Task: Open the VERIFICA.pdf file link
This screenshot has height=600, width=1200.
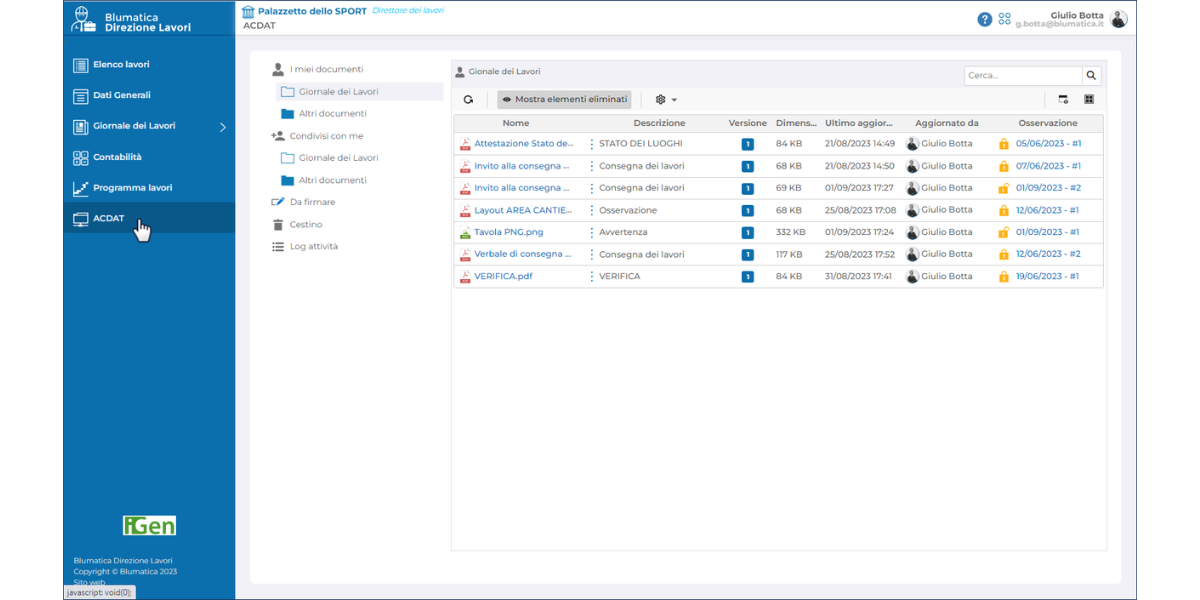Action: pyautogui.click(x=503, y=276)
